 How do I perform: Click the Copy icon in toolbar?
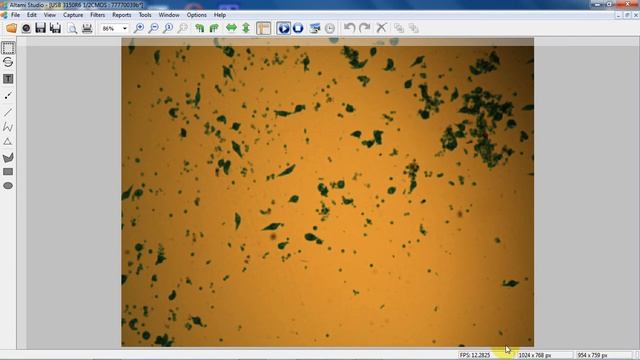tap(399, 28)
